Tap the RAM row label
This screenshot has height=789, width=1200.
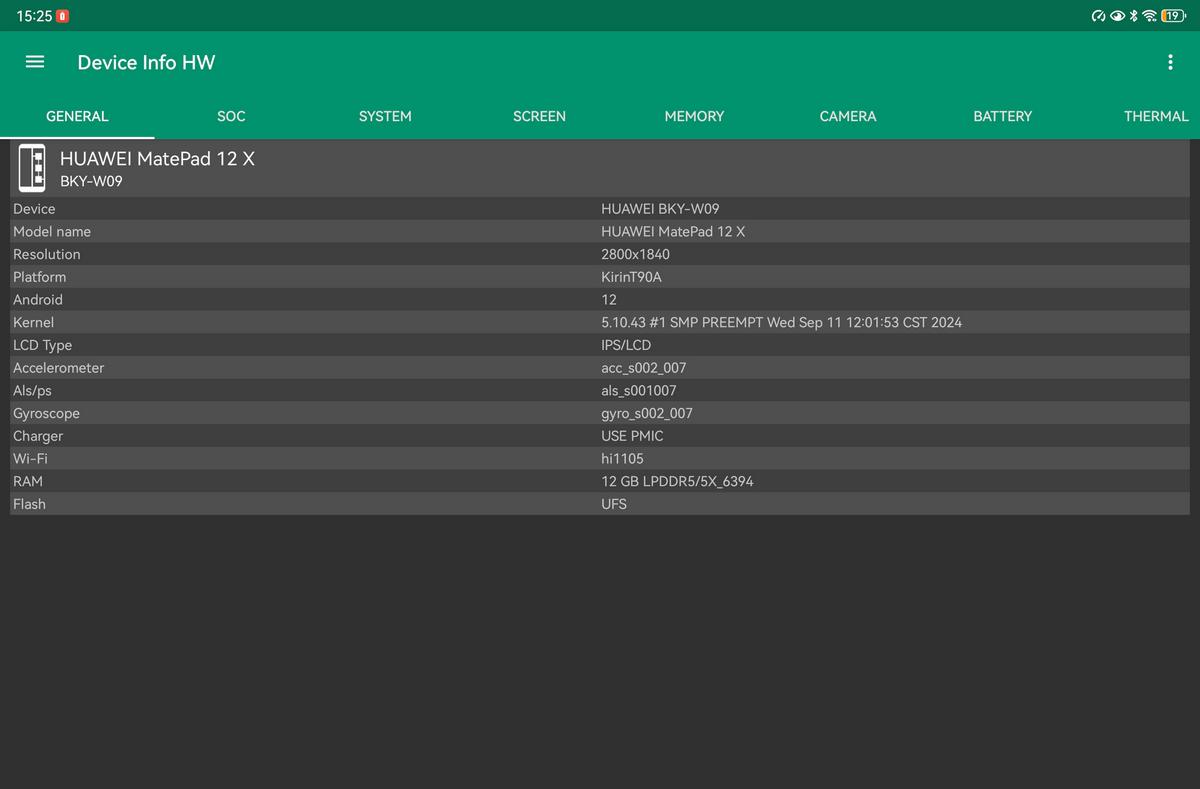pyautogui.click(x=28, y=481)
